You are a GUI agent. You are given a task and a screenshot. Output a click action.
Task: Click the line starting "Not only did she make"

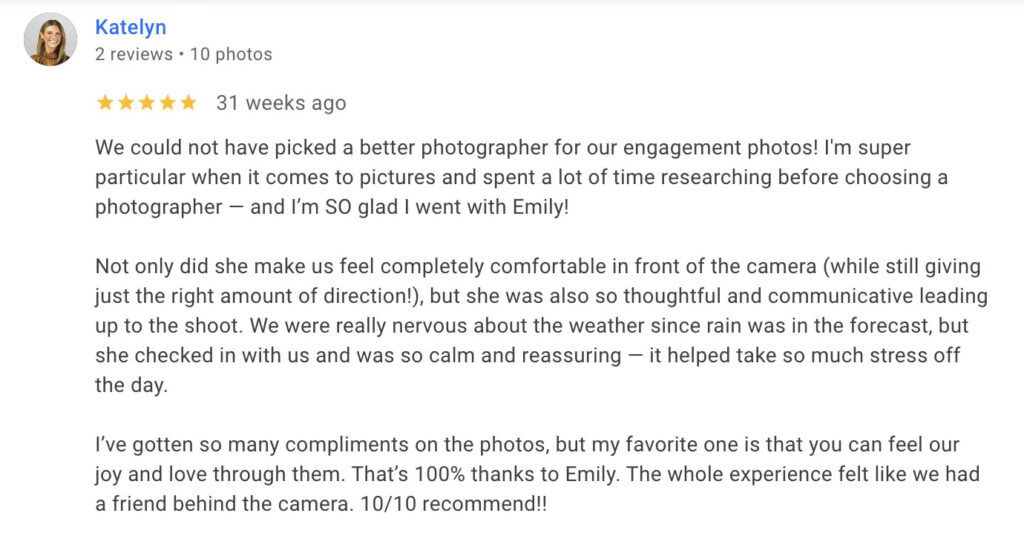click(538, 267)
